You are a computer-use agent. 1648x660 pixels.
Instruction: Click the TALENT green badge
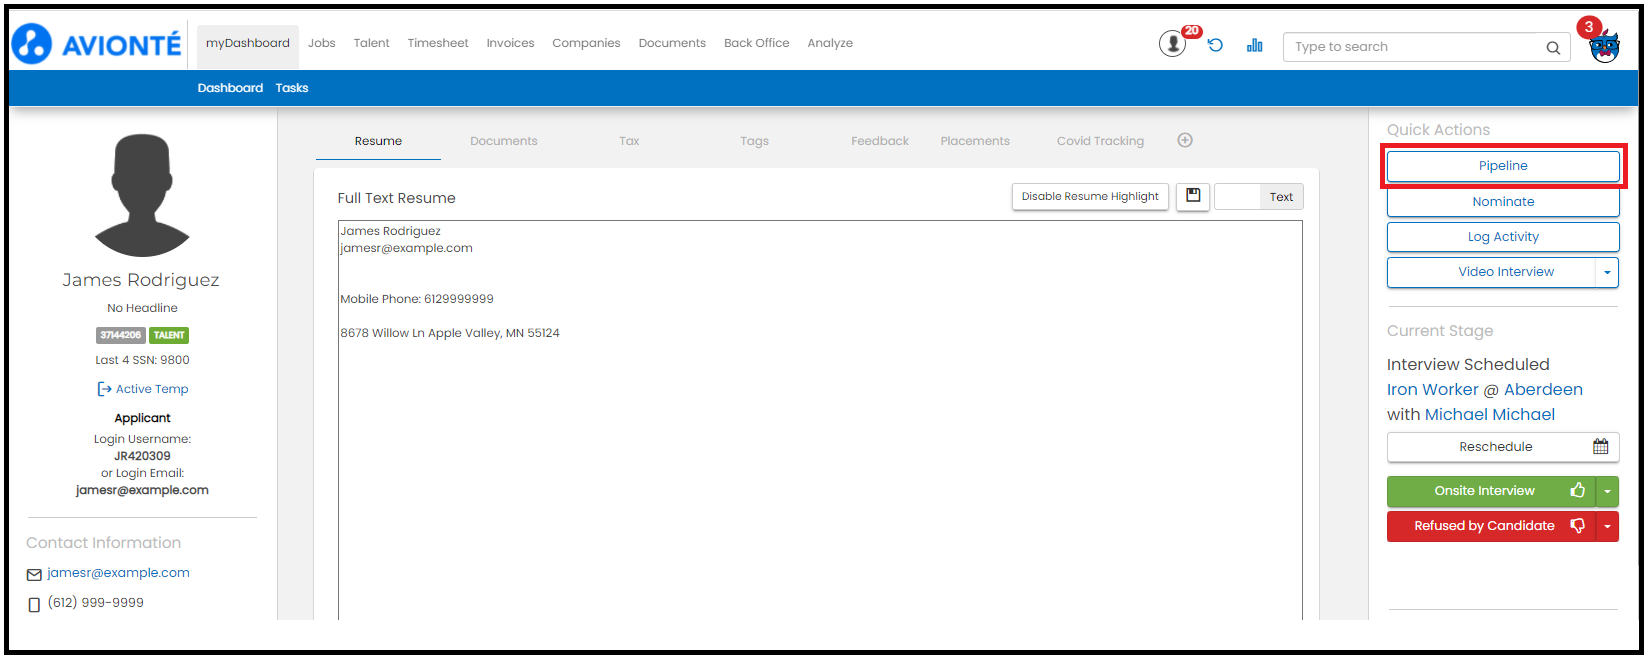pos(169,335)
